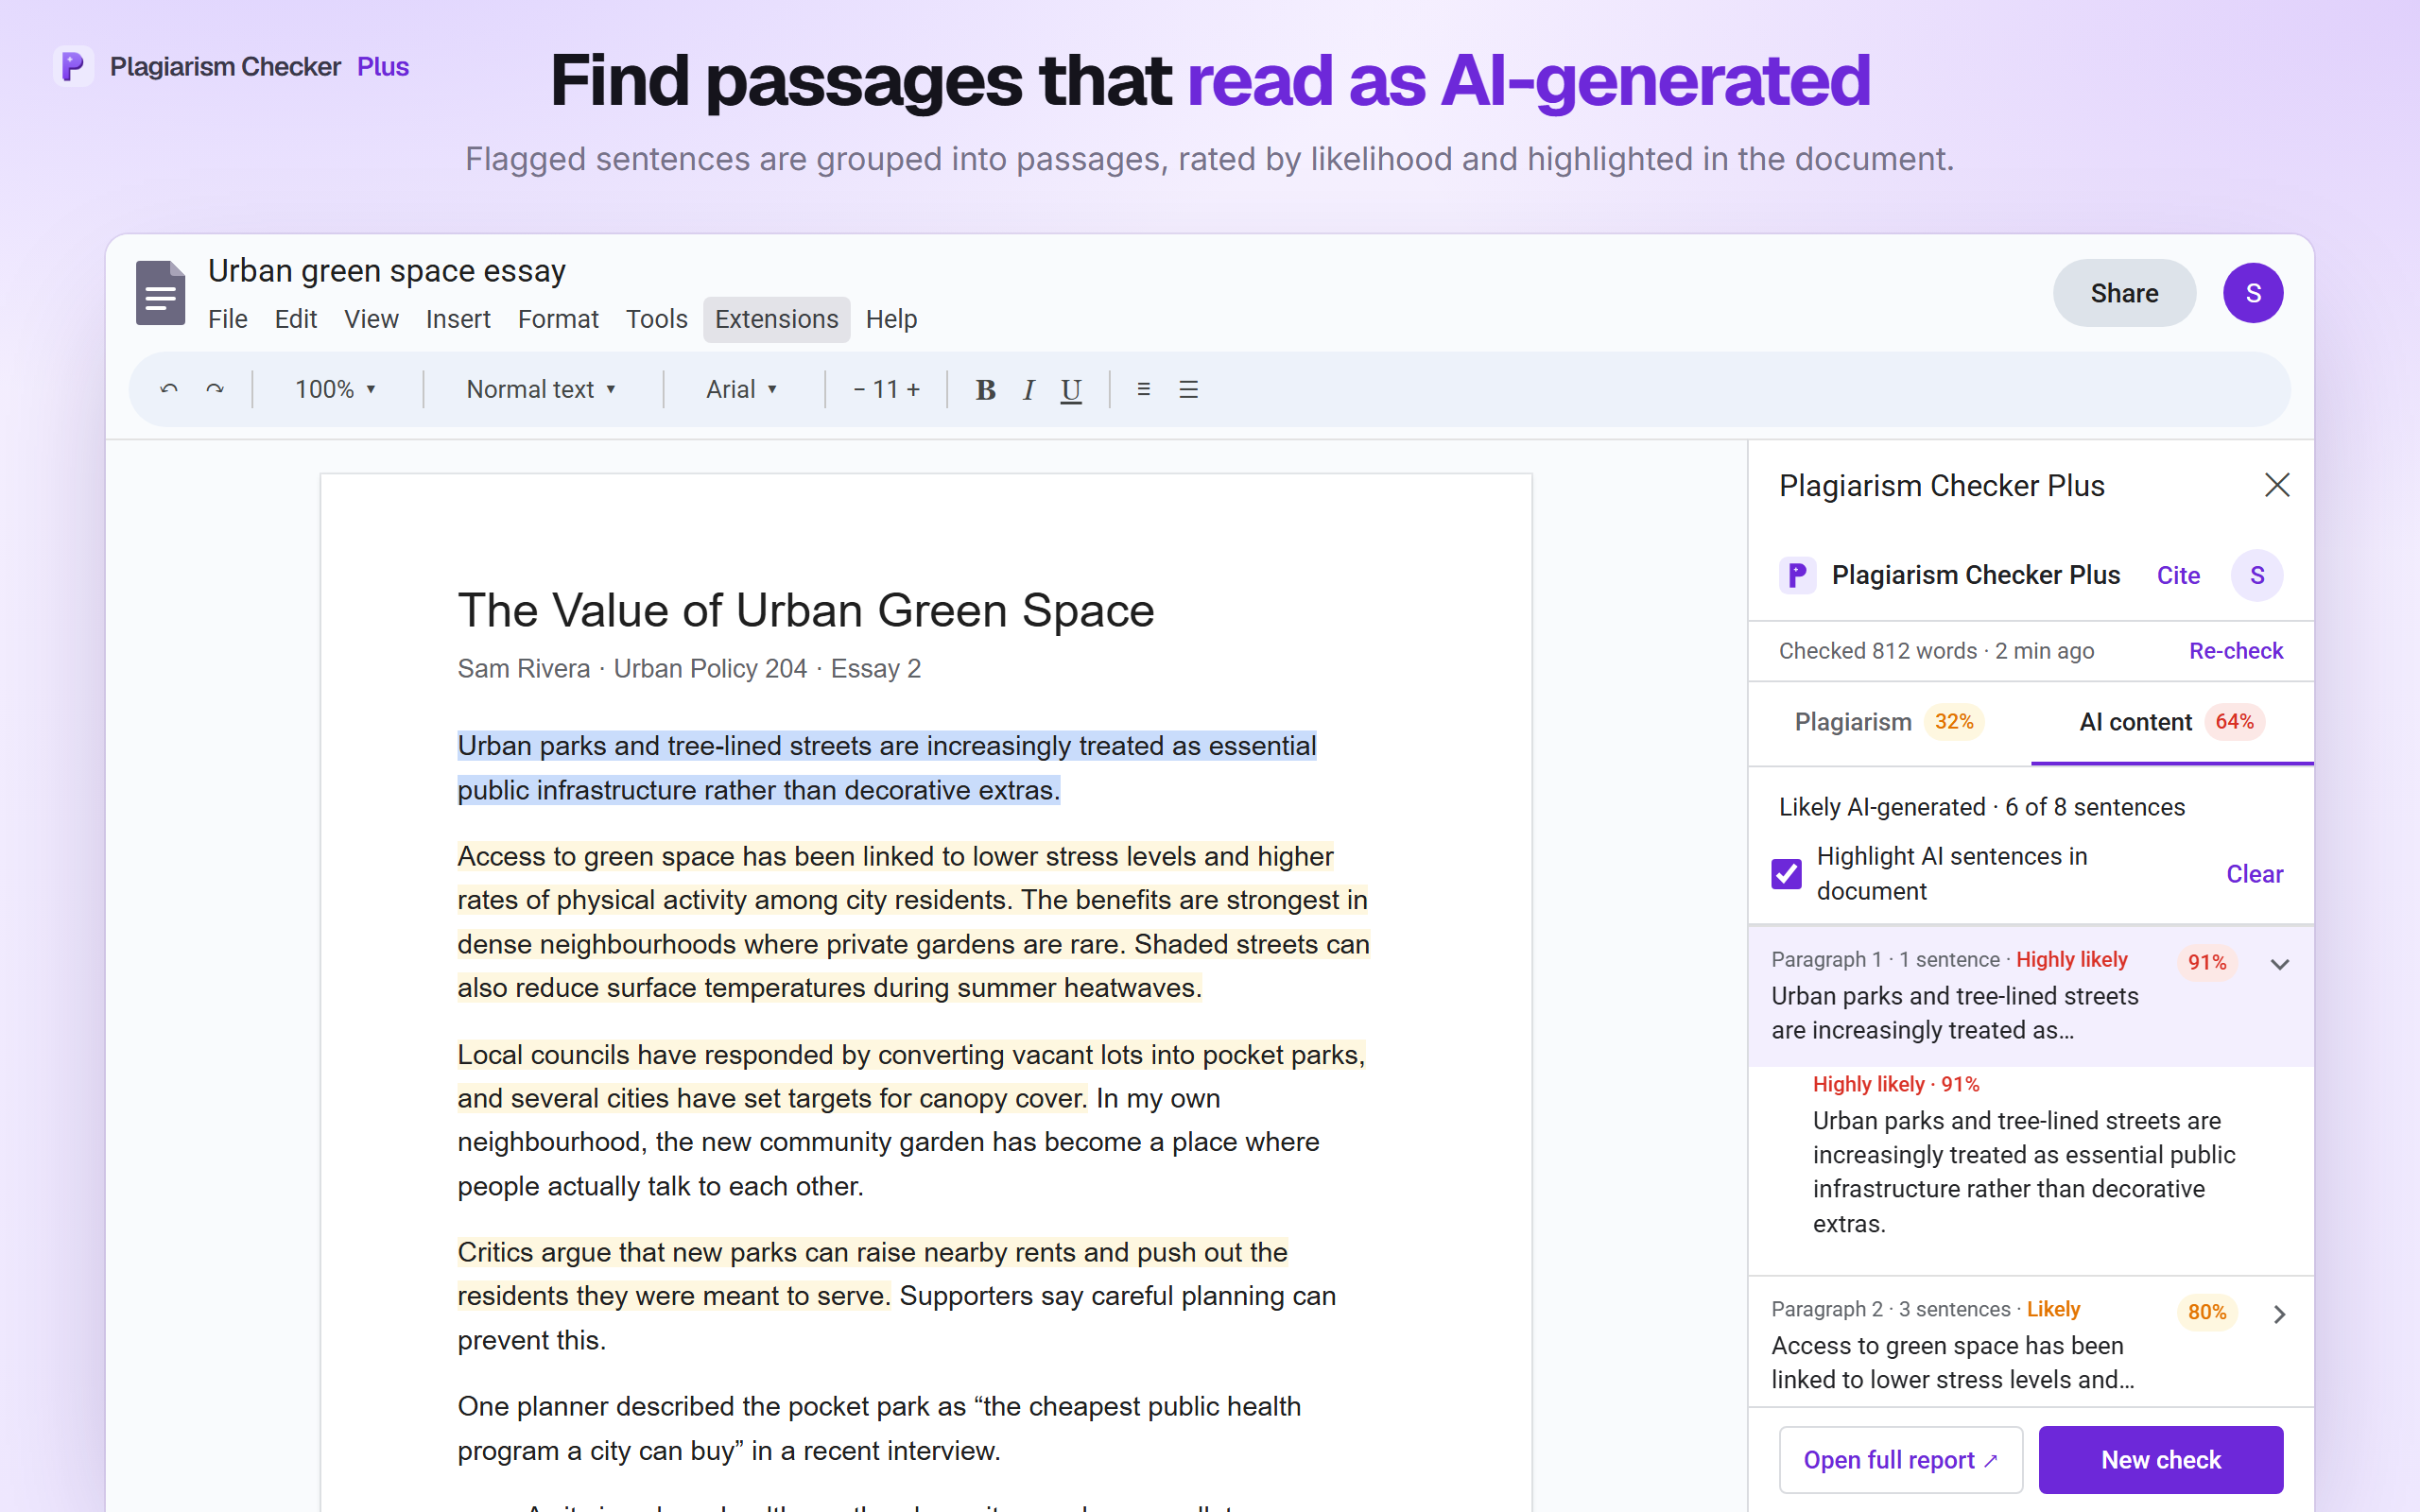Click the Highly likely · 91% label
The height and width of the screenshot is (1512, 2420).
1895,1084
